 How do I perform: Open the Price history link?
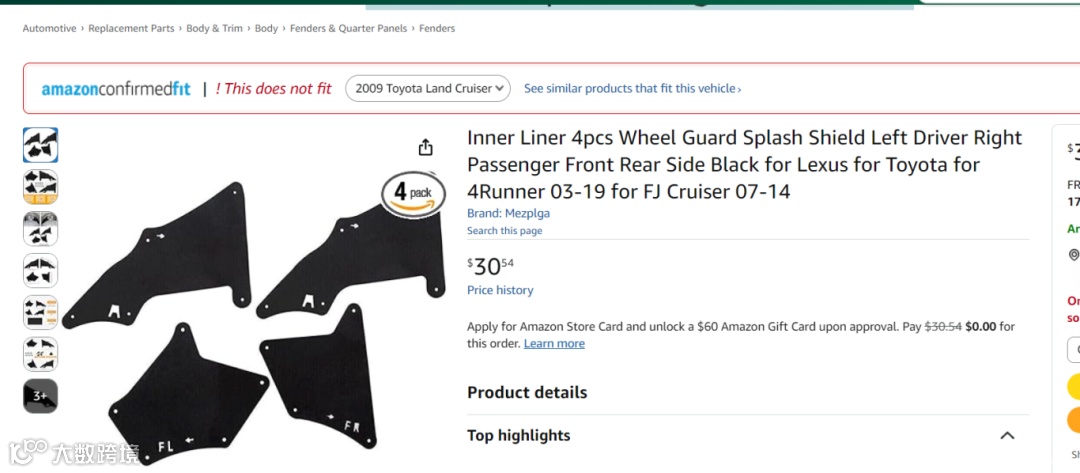(500, 290)
